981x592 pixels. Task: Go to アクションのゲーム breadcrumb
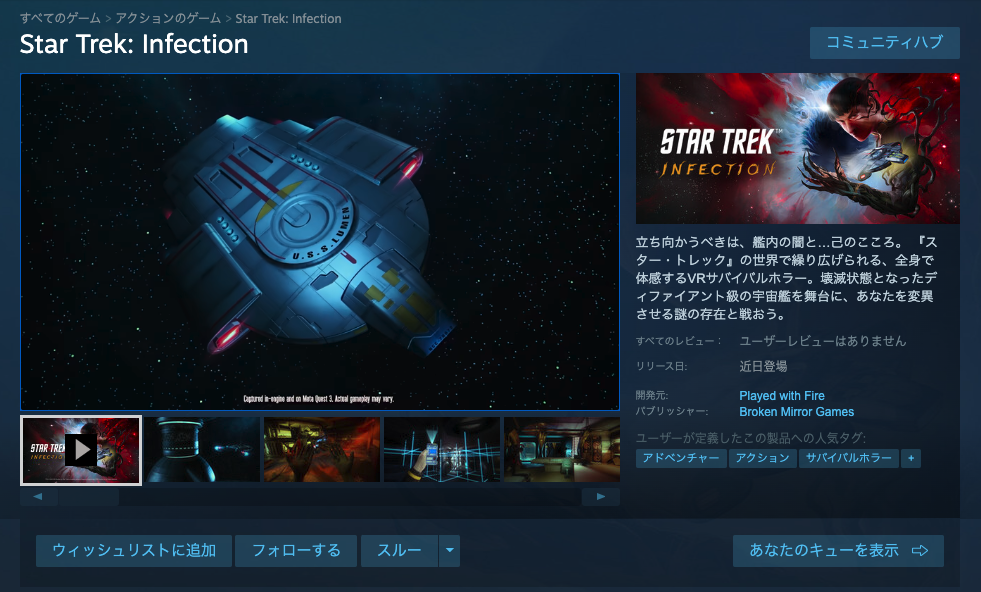coord(168,18)
